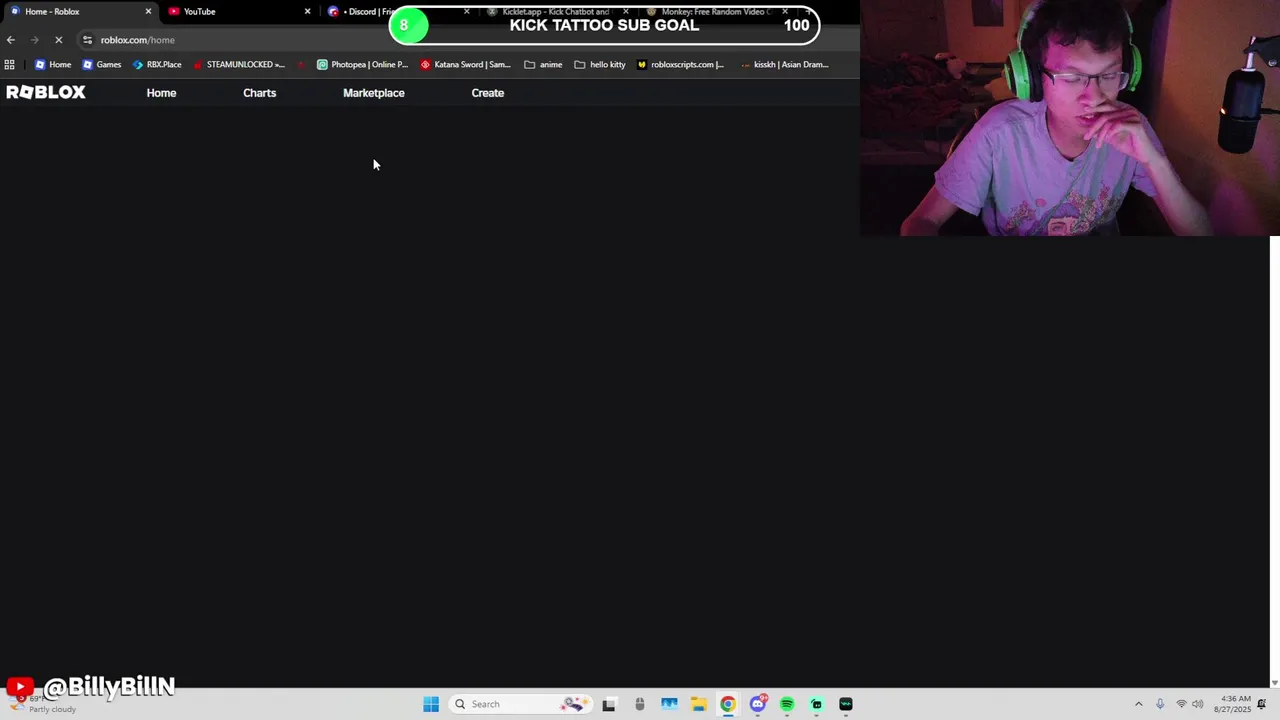Open the RBX.Place bookmark
The width and height of the screenshot is (1280, 720).
click(x=157, y=64)
